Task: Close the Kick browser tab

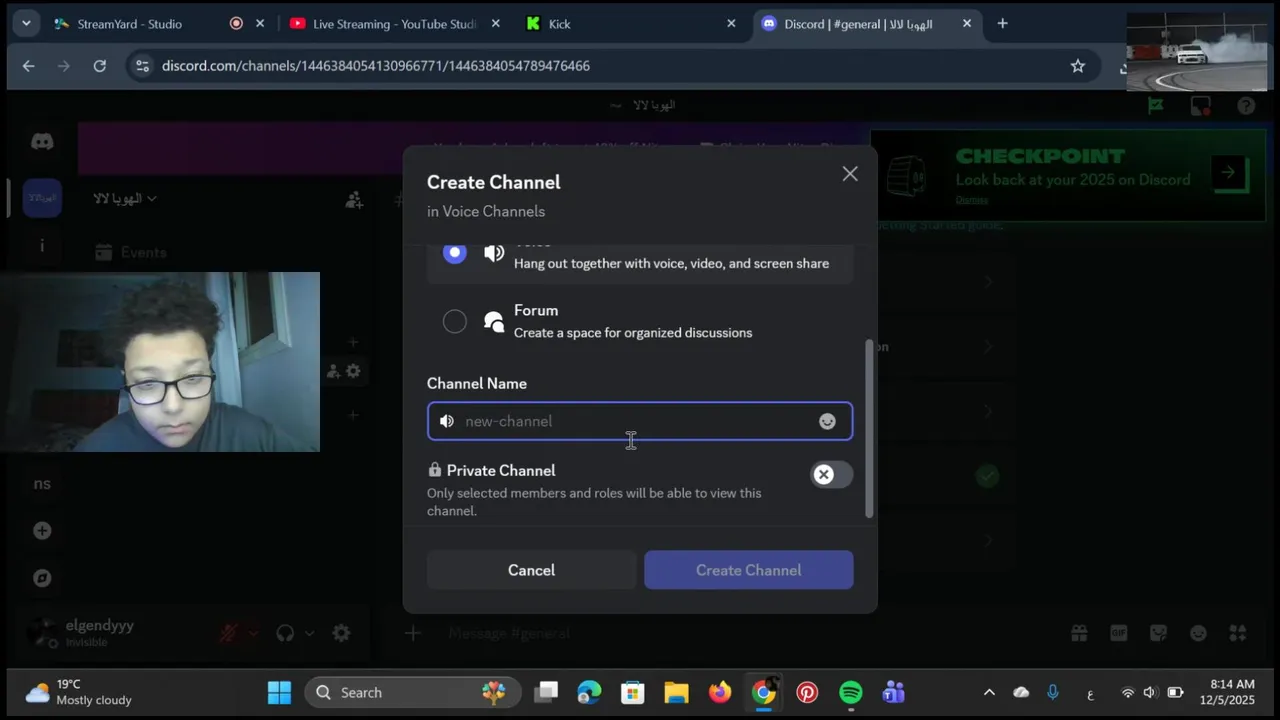Action: [731, 24]
